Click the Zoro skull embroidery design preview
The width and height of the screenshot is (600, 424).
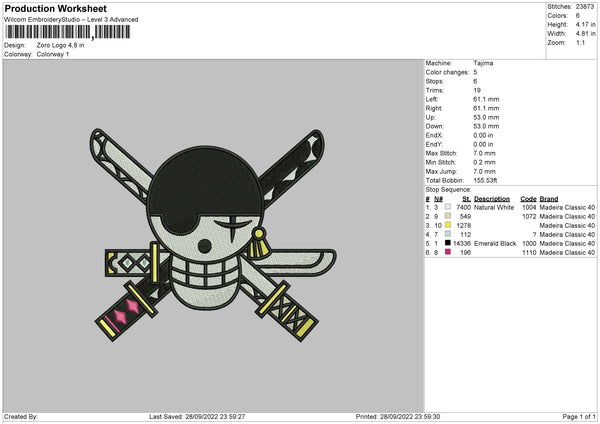point(213,235)
